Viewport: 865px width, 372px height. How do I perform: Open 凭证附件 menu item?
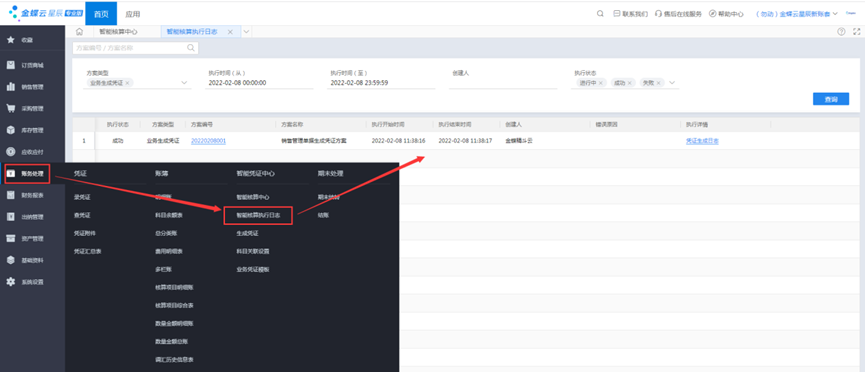coord(85,233)
